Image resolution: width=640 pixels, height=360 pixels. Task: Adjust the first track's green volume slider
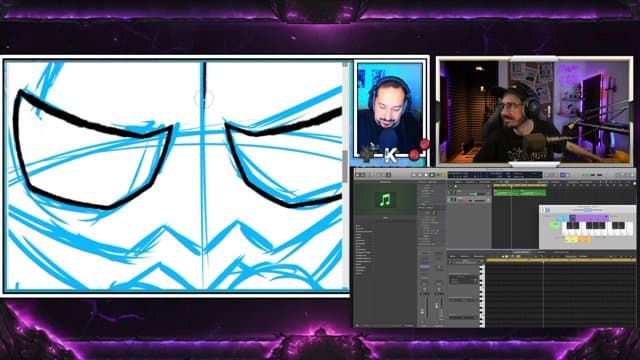coord(477,194)
